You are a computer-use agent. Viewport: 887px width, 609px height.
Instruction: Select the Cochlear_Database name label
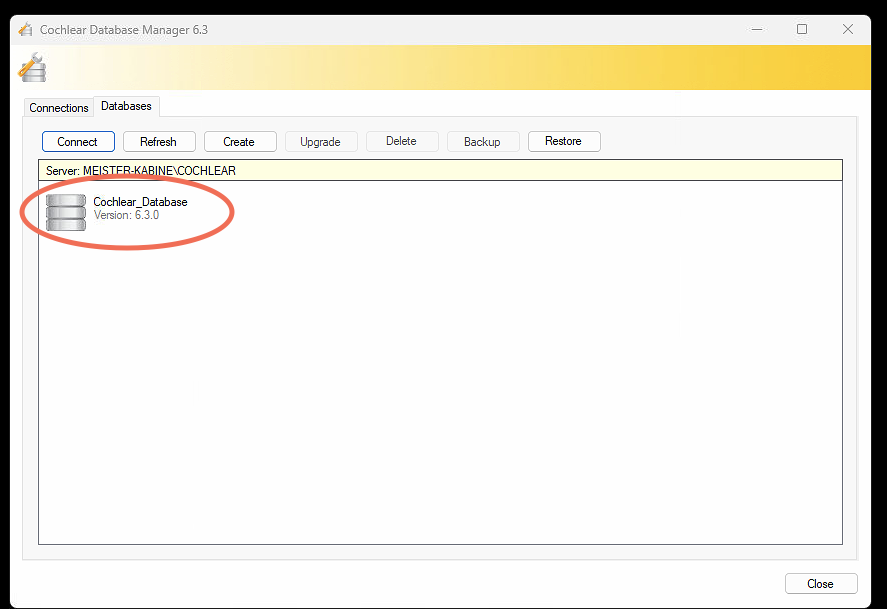pyautogui.click(x=140, y=202)
